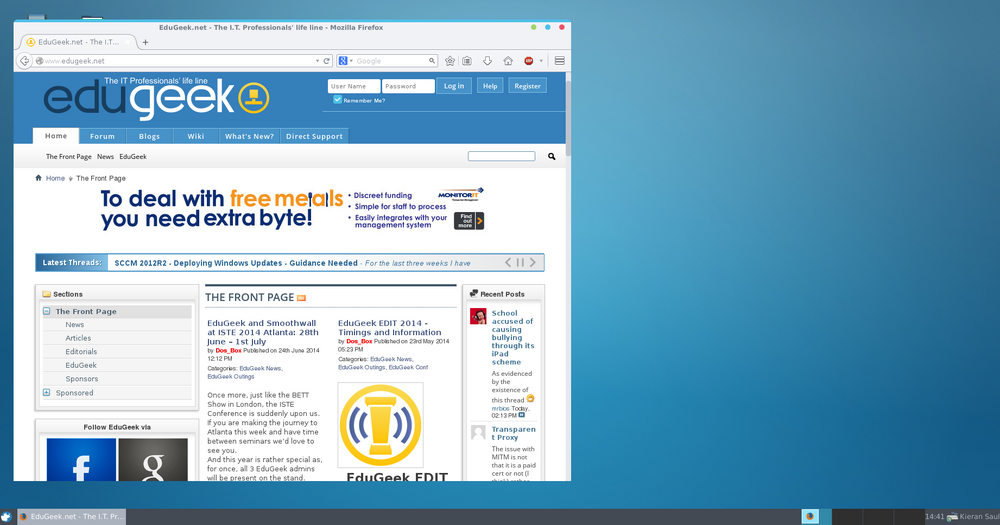Open the Firefox hamburger menu
This screenshot has height=525, width=1000.
[559, 61]
